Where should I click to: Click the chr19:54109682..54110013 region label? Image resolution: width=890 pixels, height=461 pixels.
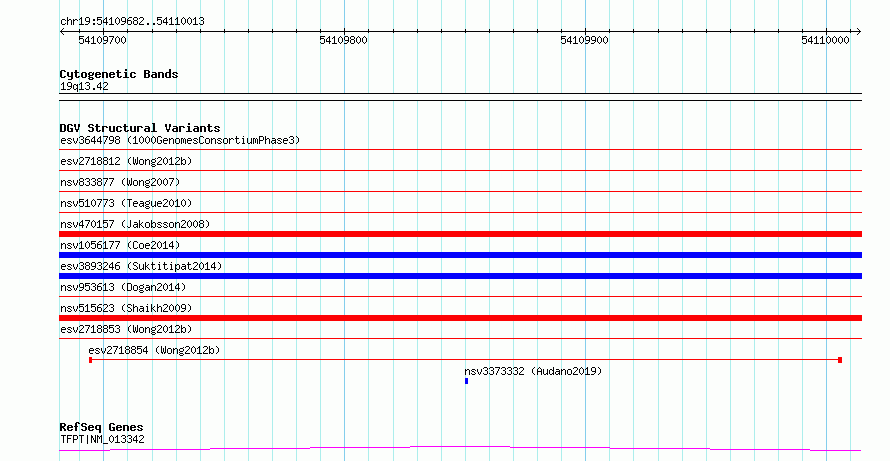pos(132,21)
